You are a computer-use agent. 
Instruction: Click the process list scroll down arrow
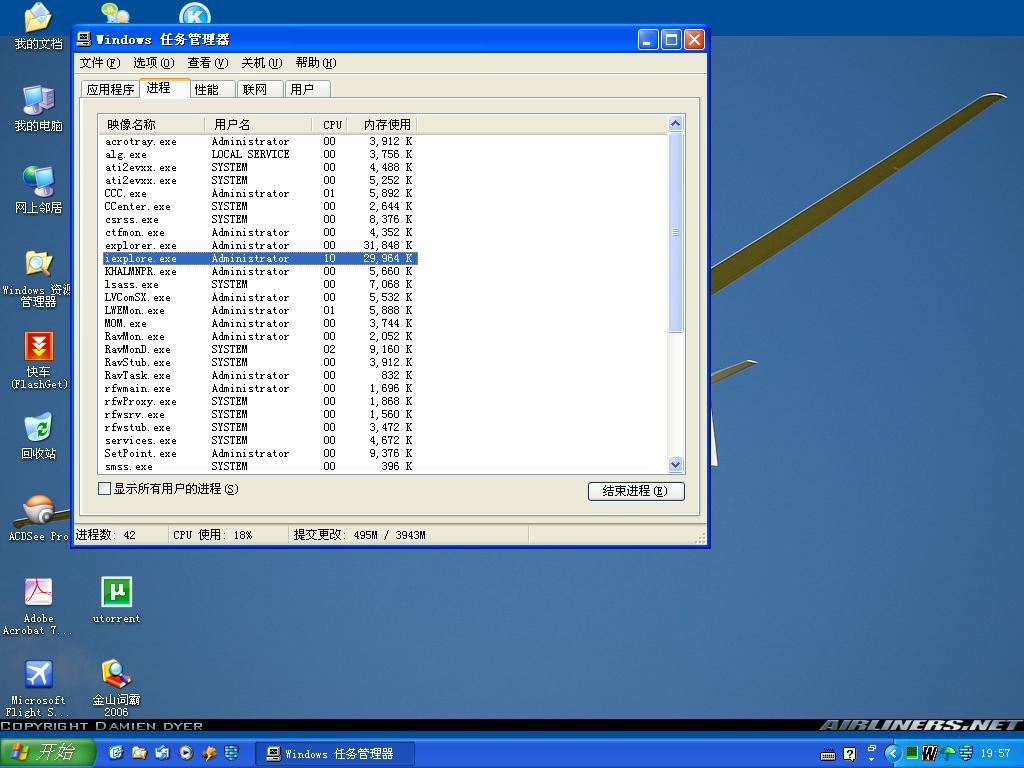676,465
